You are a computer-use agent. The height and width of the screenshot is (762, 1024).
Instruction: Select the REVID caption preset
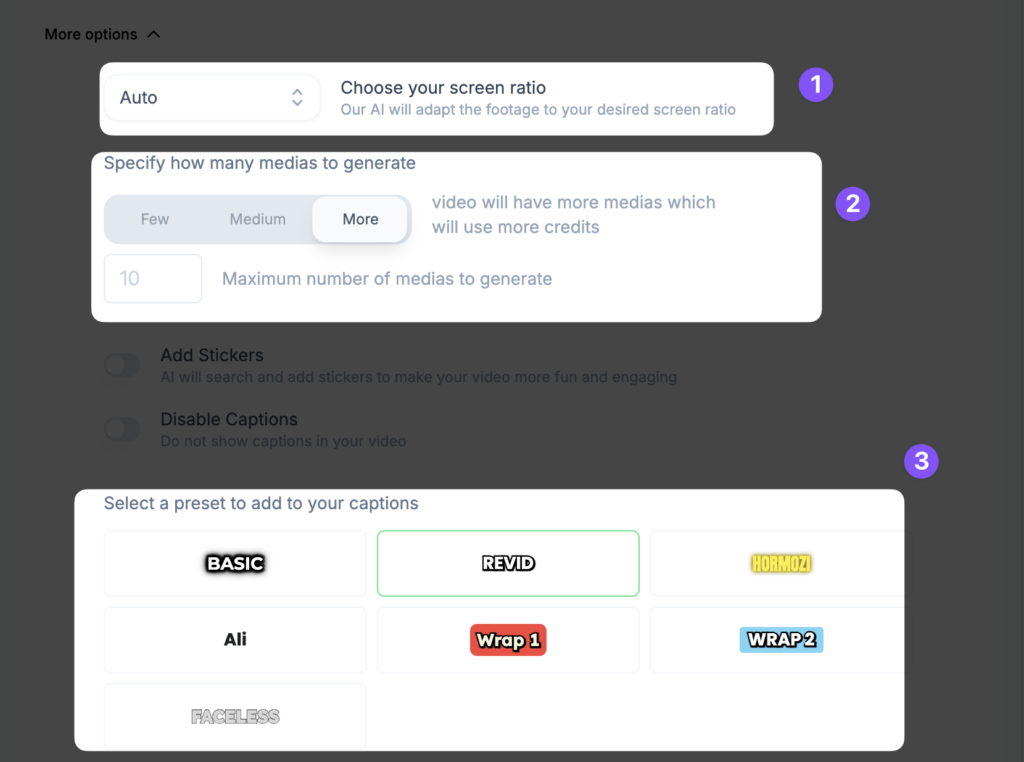click(508, 563)
